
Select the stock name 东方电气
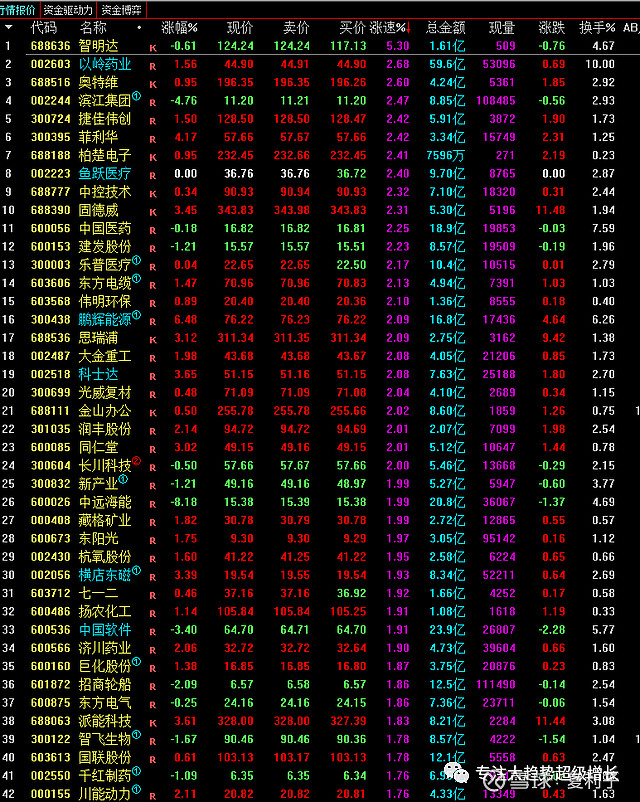coord(105,703)
